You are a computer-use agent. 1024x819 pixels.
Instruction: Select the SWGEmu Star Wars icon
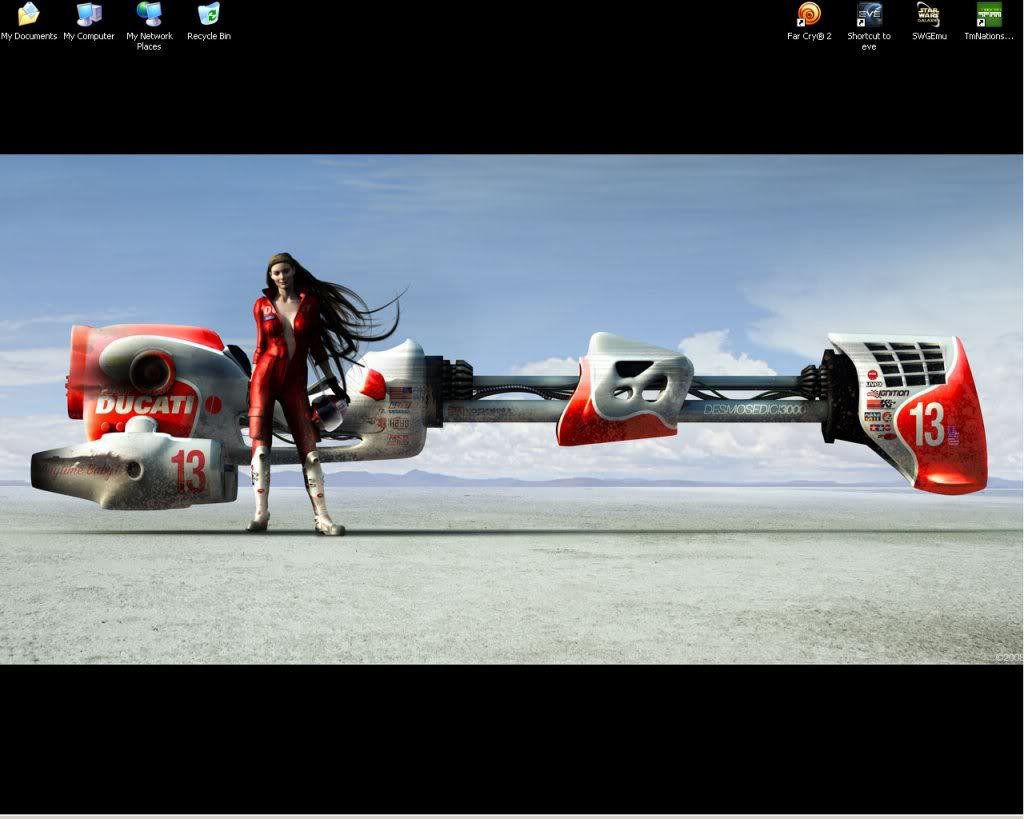[x=928, y=14]
